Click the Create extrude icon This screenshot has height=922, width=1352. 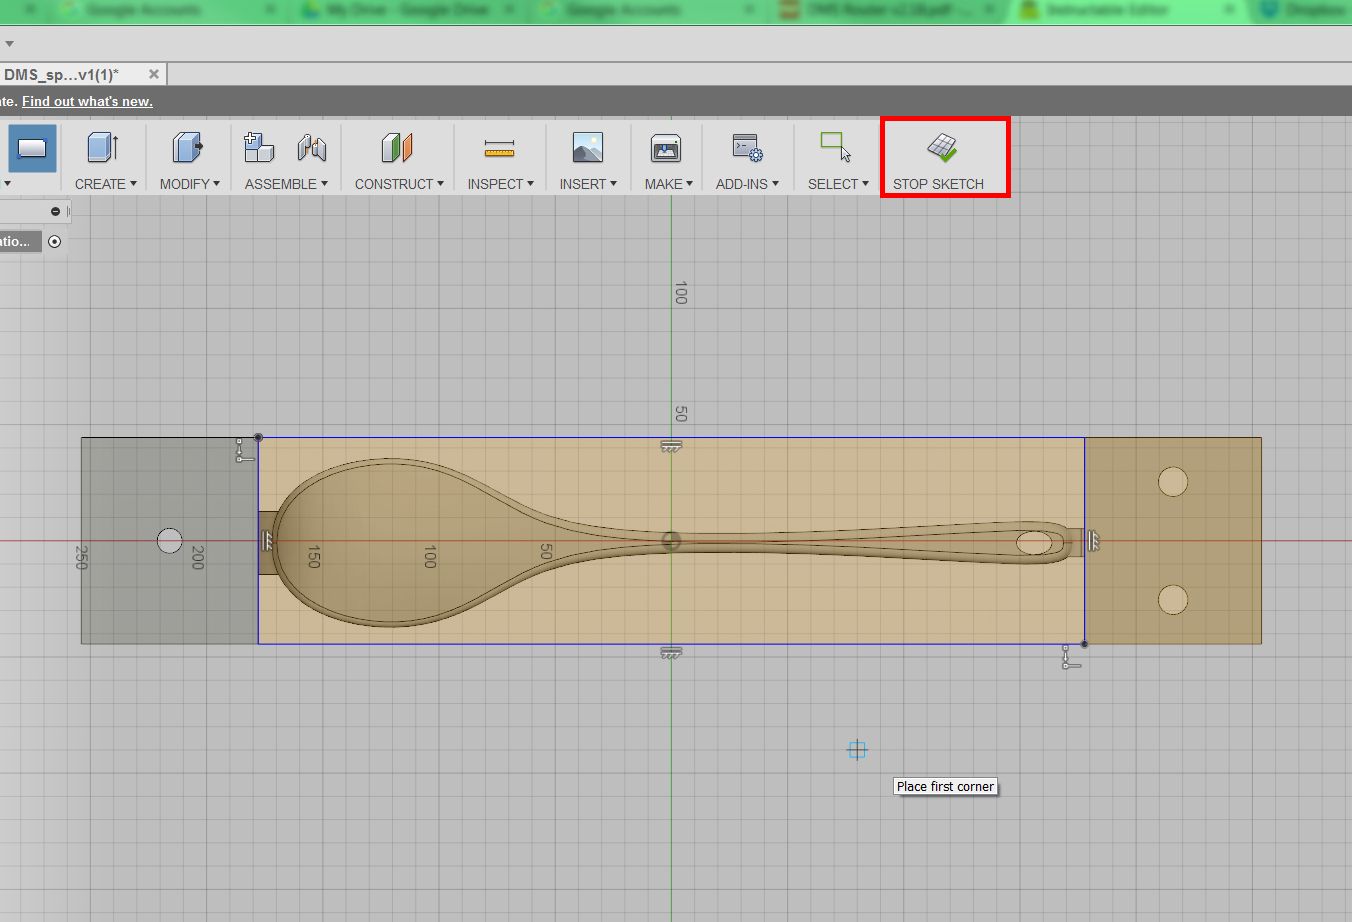pos(103,148)
